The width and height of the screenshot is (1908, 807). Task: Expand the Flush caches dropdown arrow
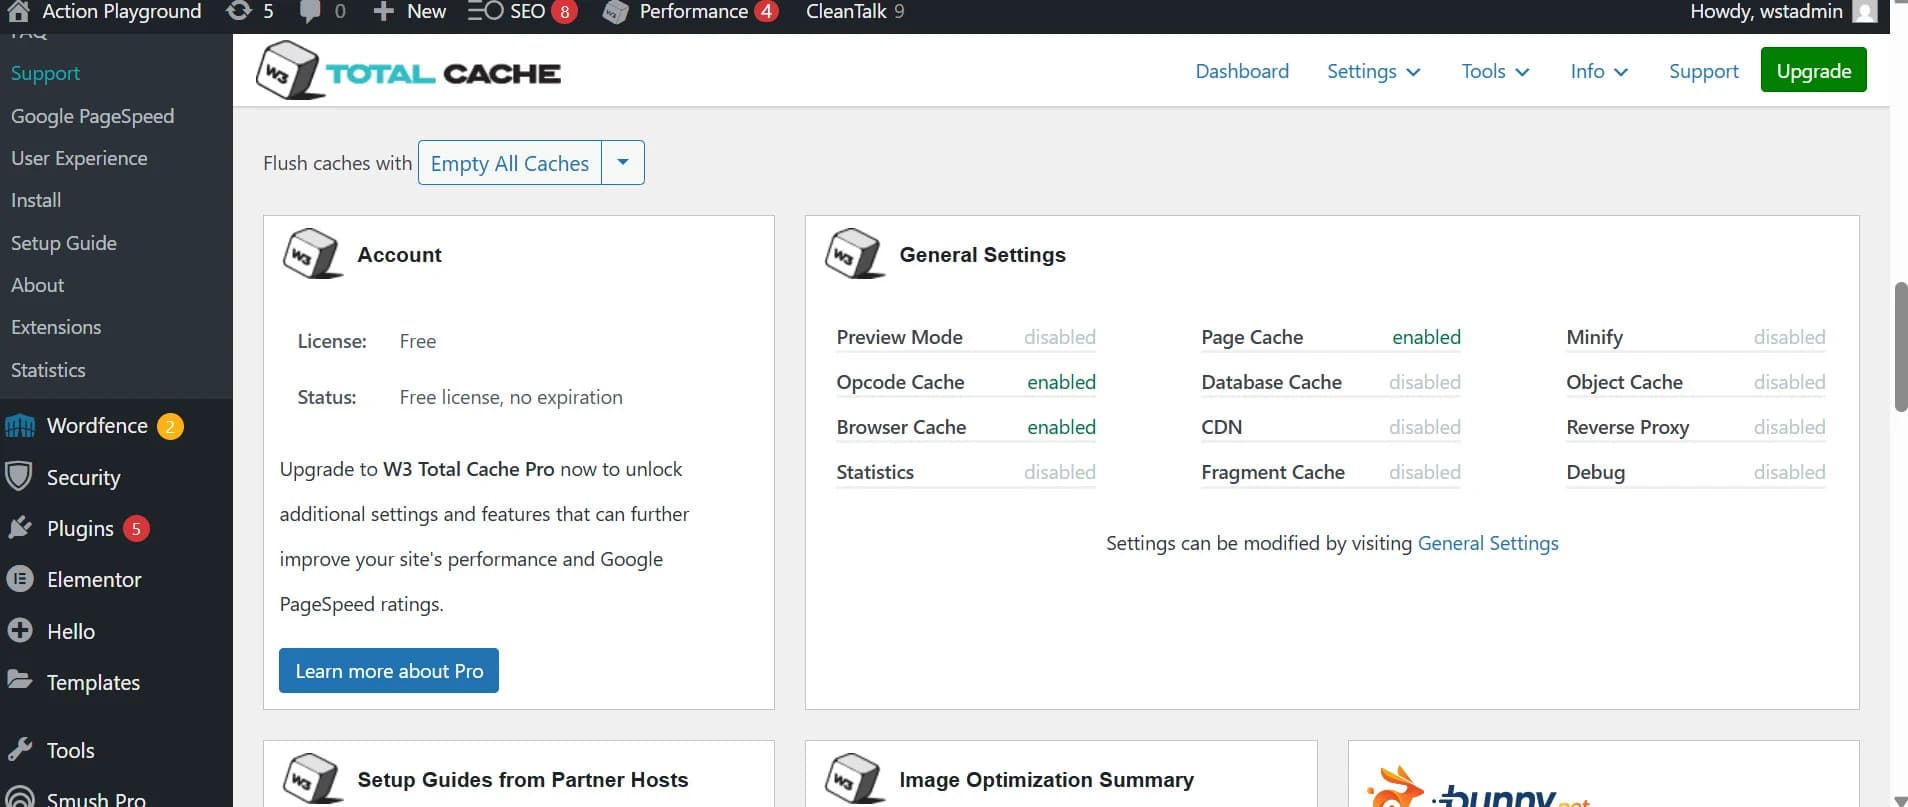(623, 162)
